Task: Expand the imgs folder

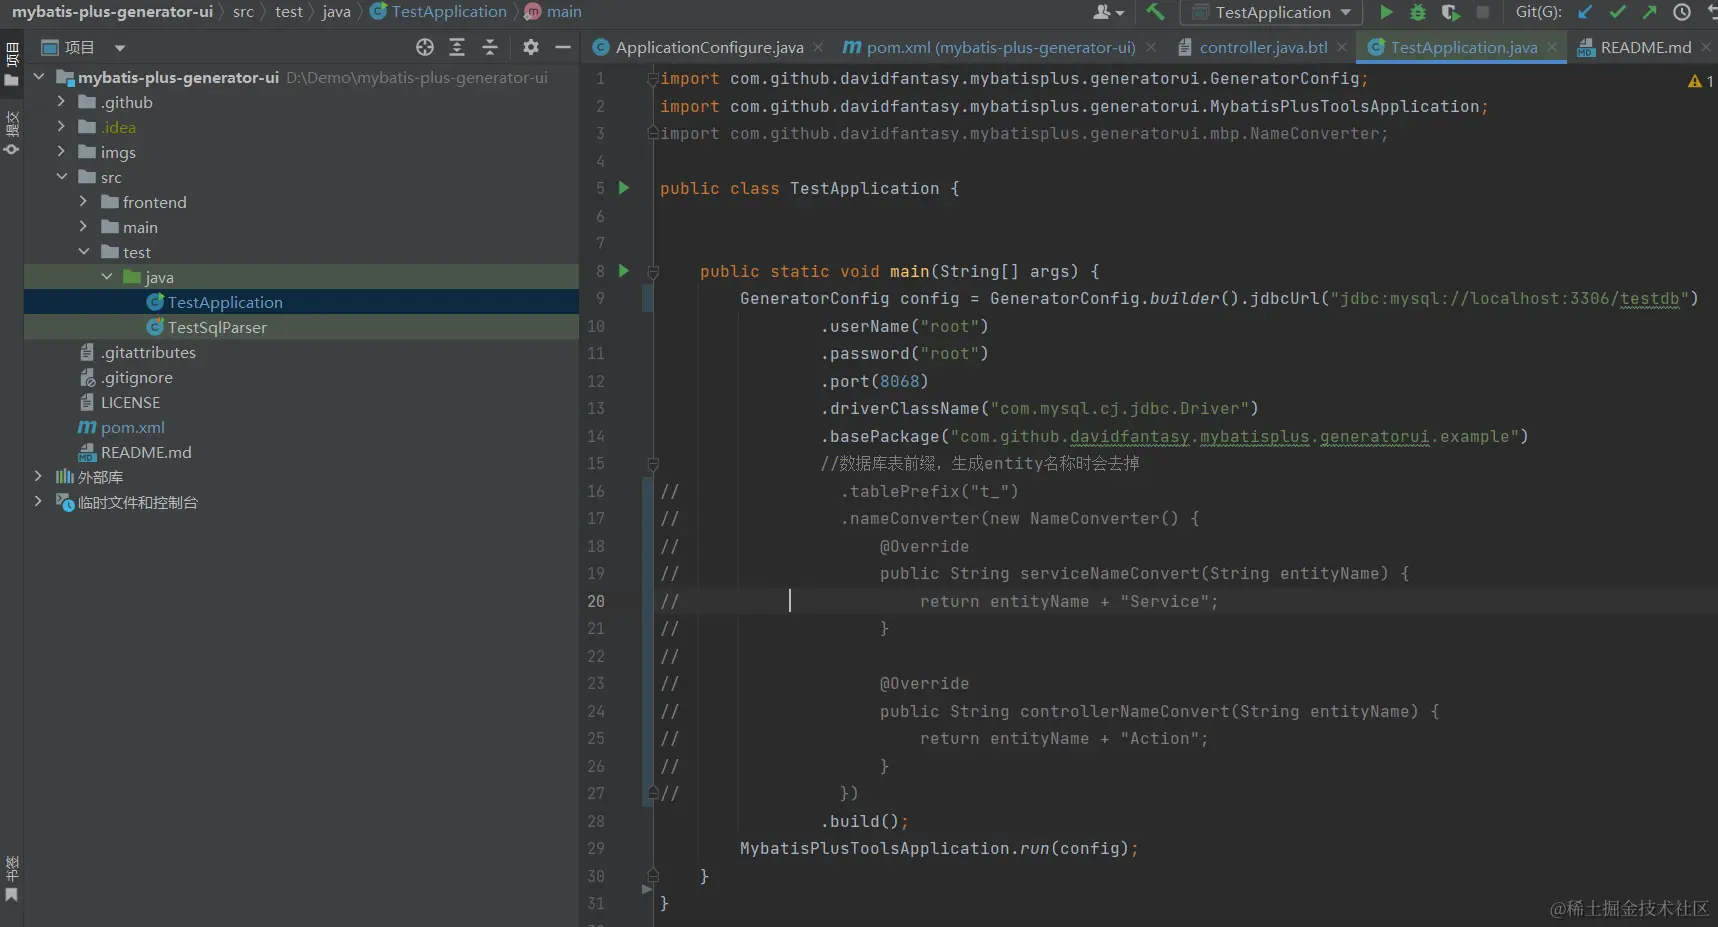Action: tap(61, 152)
